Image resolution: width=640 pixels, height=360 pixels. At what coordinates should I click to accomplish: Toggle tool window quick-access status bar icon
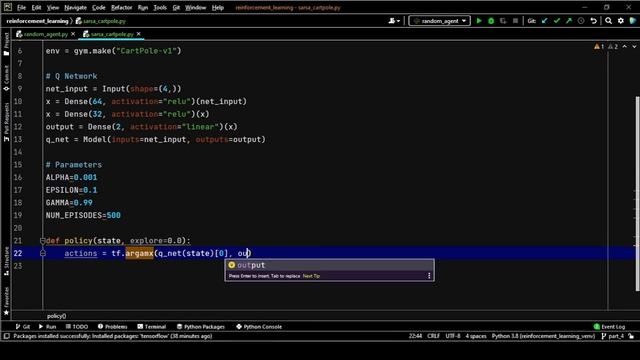tap(7, 336)
